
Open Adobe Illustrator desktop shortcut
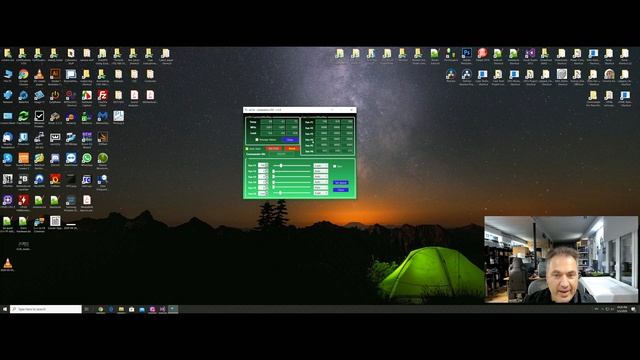click(x=55, y=74)
